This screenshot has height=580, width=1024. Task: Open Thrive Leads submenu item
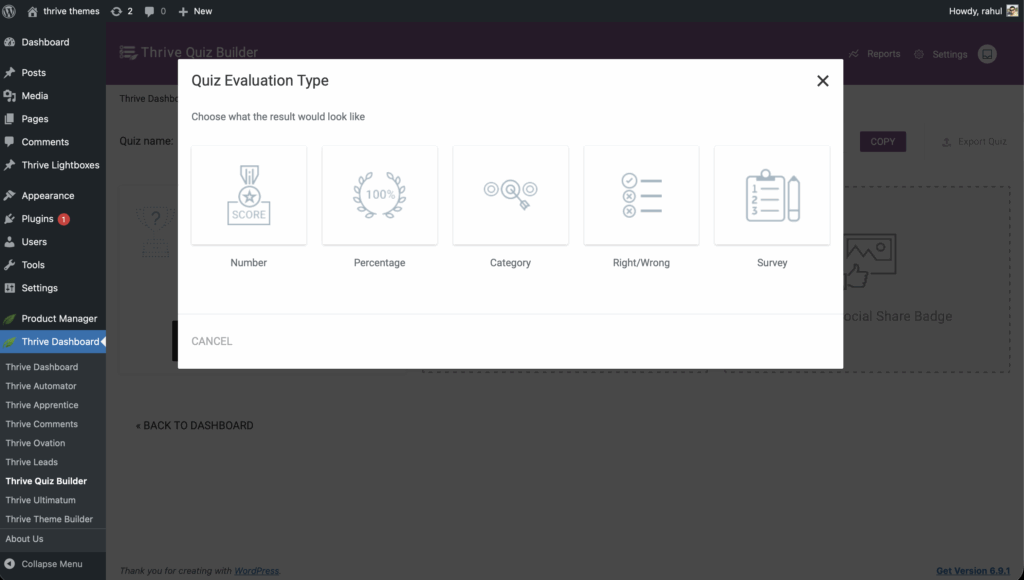tap(32, 462)
